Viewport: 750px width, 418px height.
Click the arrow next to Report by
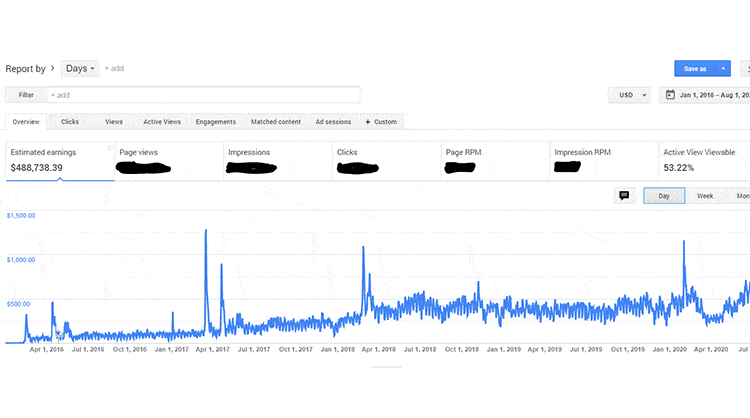[52, 68]
